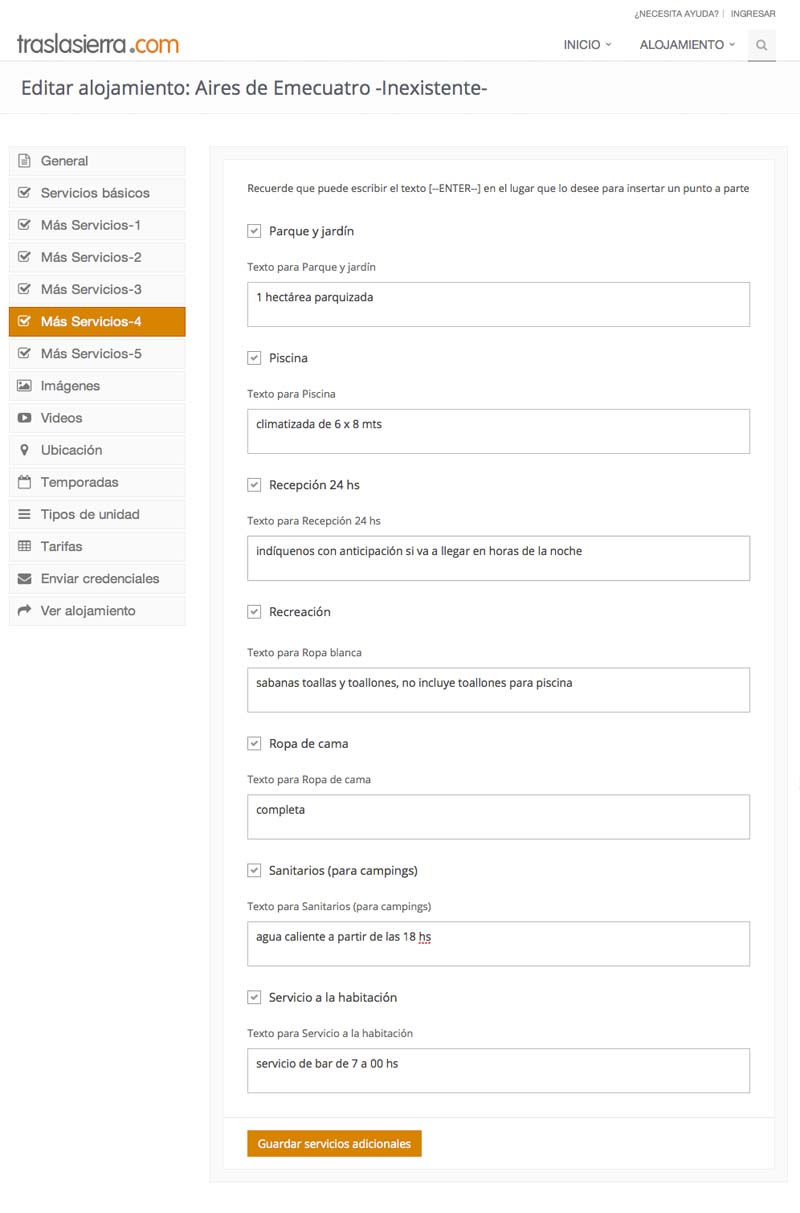The image size is (800, 1213).
Task: Click the map pin icon for Ubicación
Action: (25, 450)
